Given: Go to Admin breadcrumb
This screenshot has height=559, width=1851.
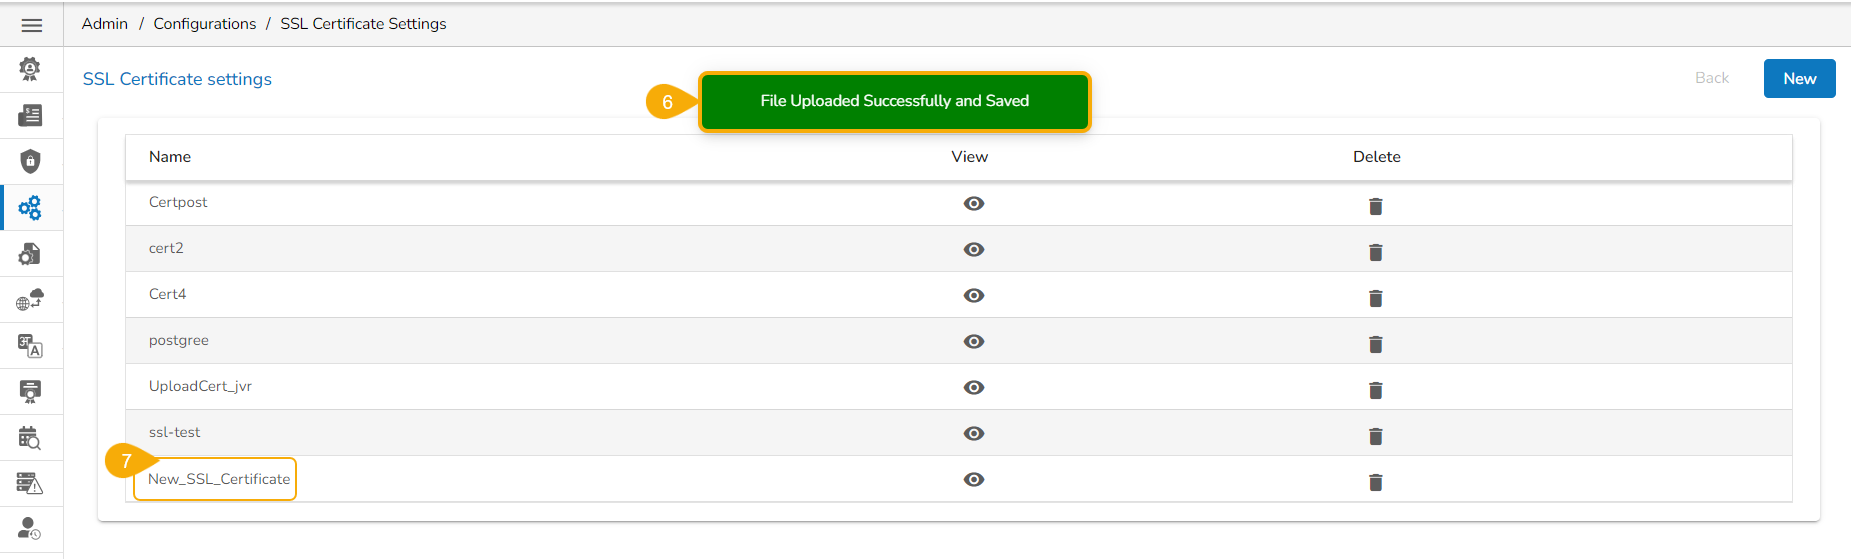Looking at the screenshot, I should pyautogui.click(x=105, y=24).
